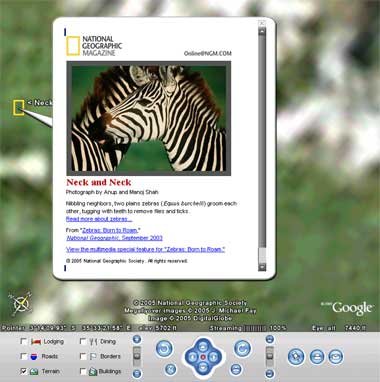Click the red center stop button
Viewport: 380px width, 382px height.
pyautogui.click(x=203, y=357)
